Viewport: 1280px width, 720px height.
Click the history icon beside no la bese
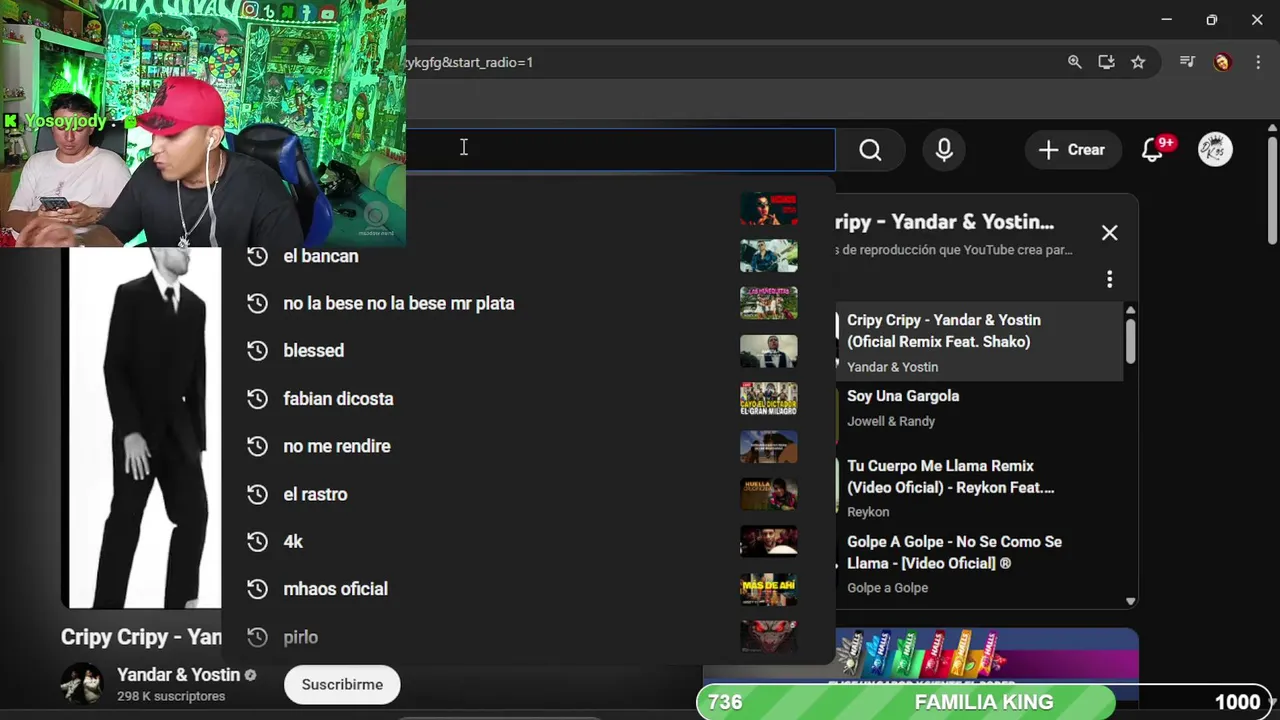(x=257, y=303)
